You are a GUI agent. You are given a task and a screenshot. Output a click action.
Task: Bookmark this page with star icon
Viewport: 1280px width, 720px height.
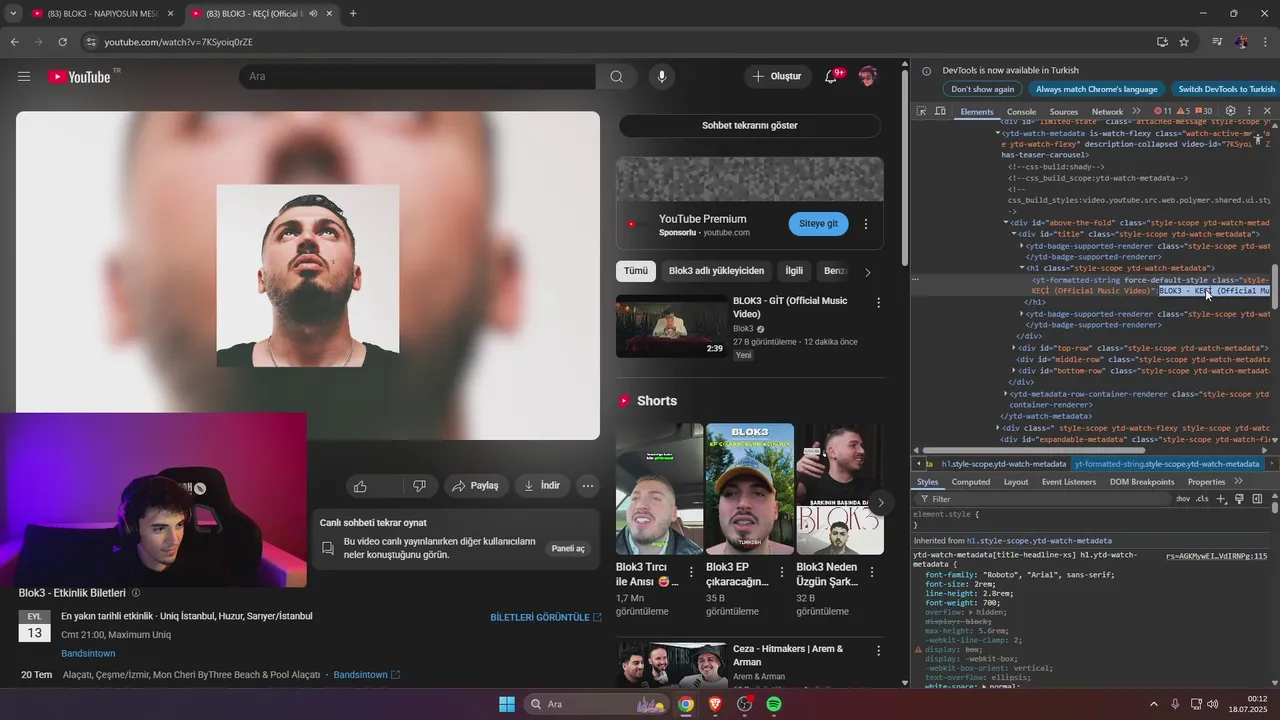[x=1184, y=42]
